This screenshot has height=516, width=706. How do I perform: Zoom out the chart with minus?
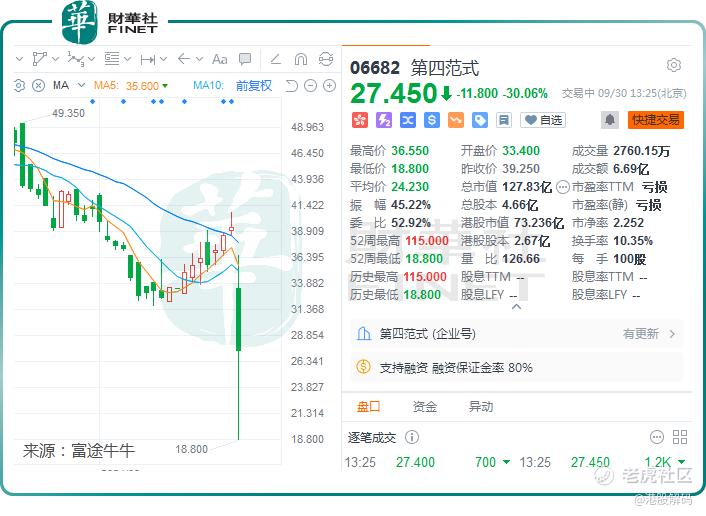(310, 85)
